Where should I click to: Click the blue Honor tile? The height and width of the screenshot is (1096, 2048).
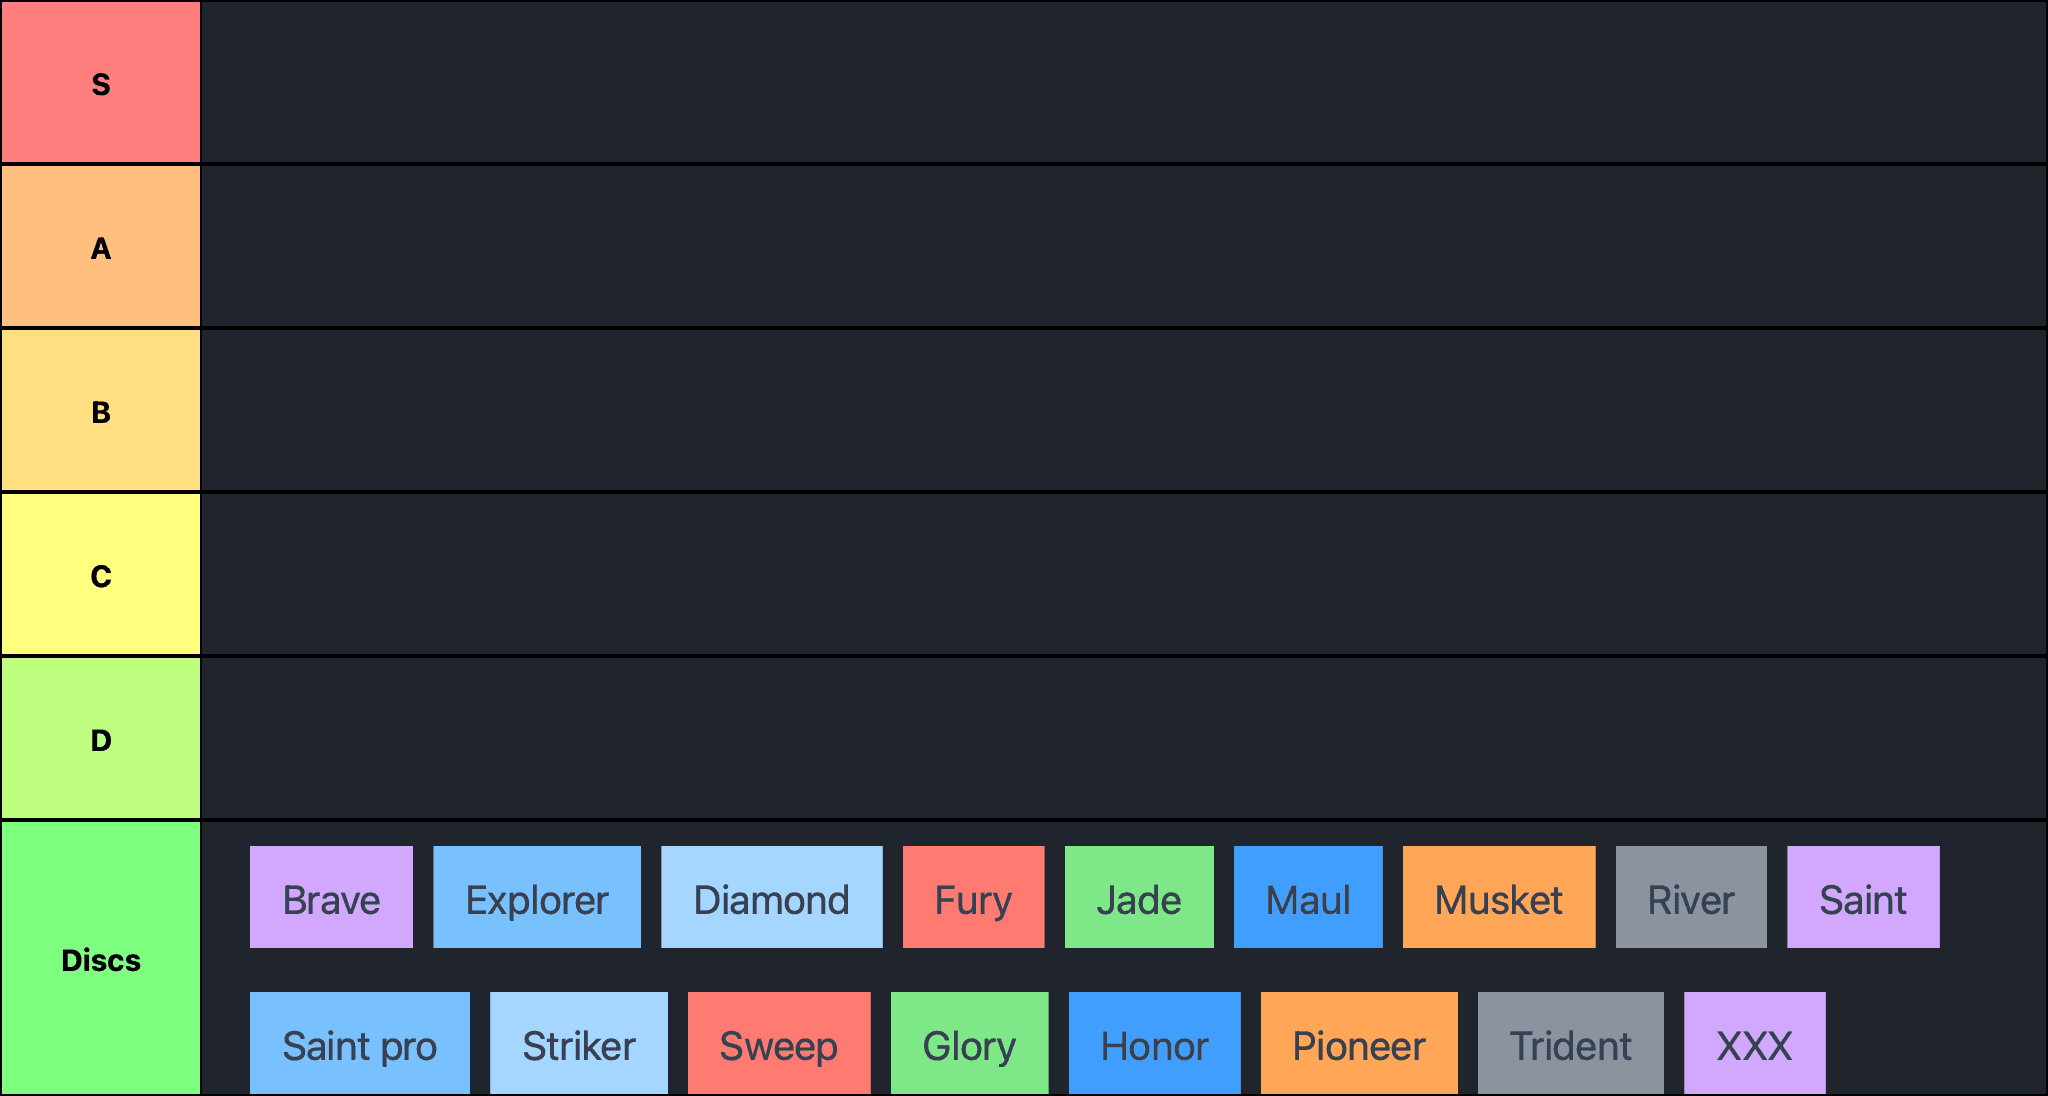tap(1154, 1043)
